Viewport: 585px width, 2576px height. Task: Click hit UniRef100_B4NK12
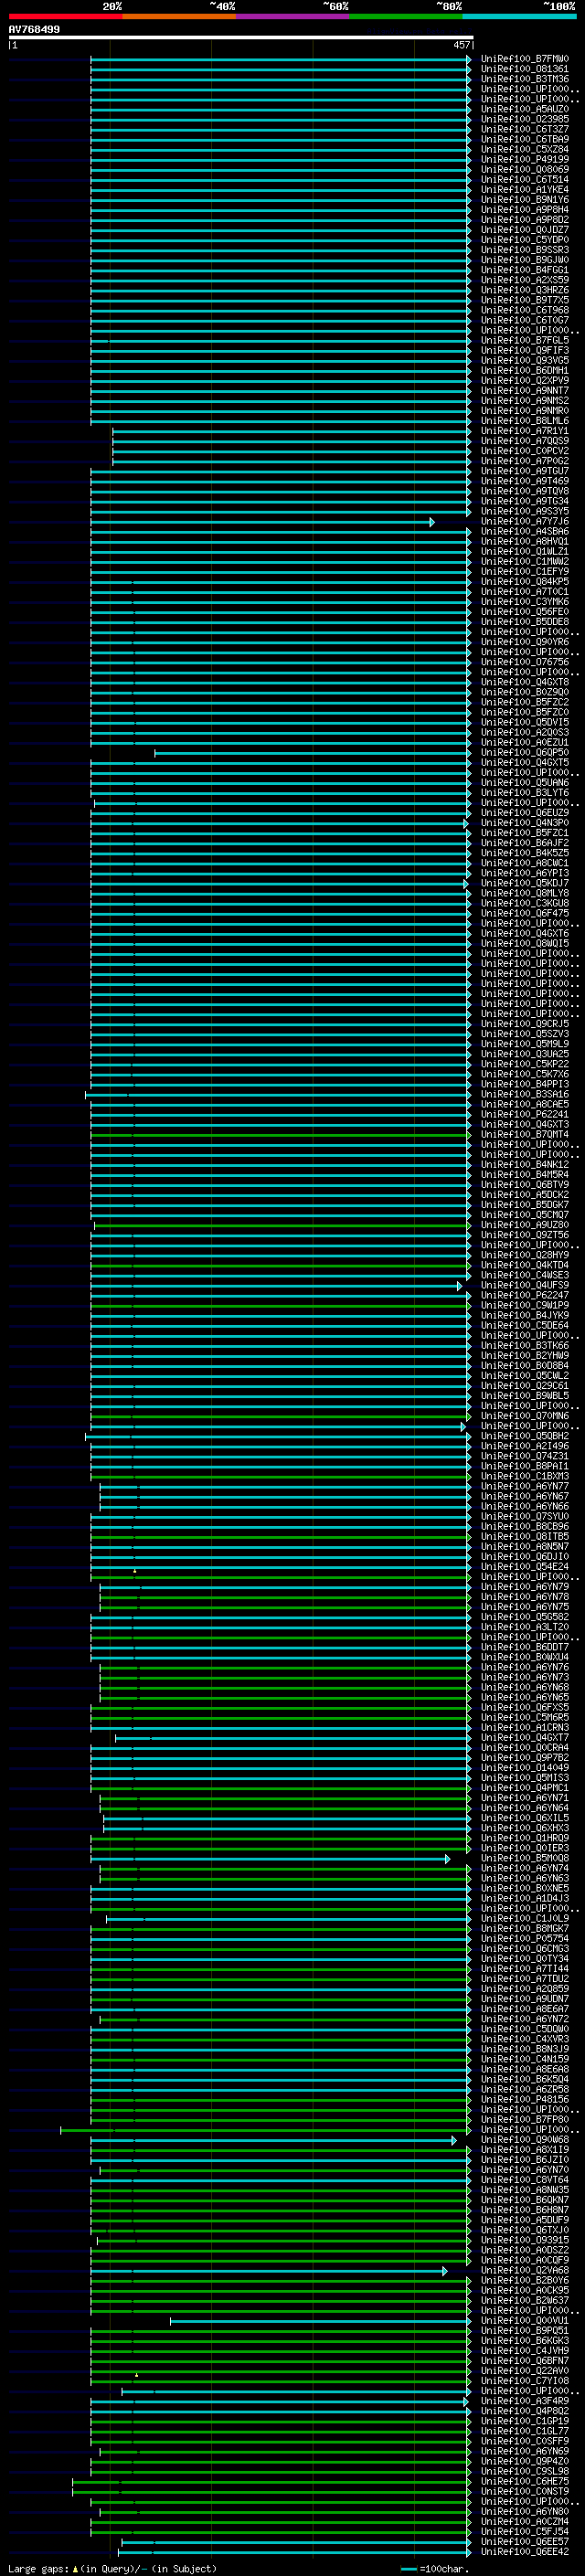525,1164
